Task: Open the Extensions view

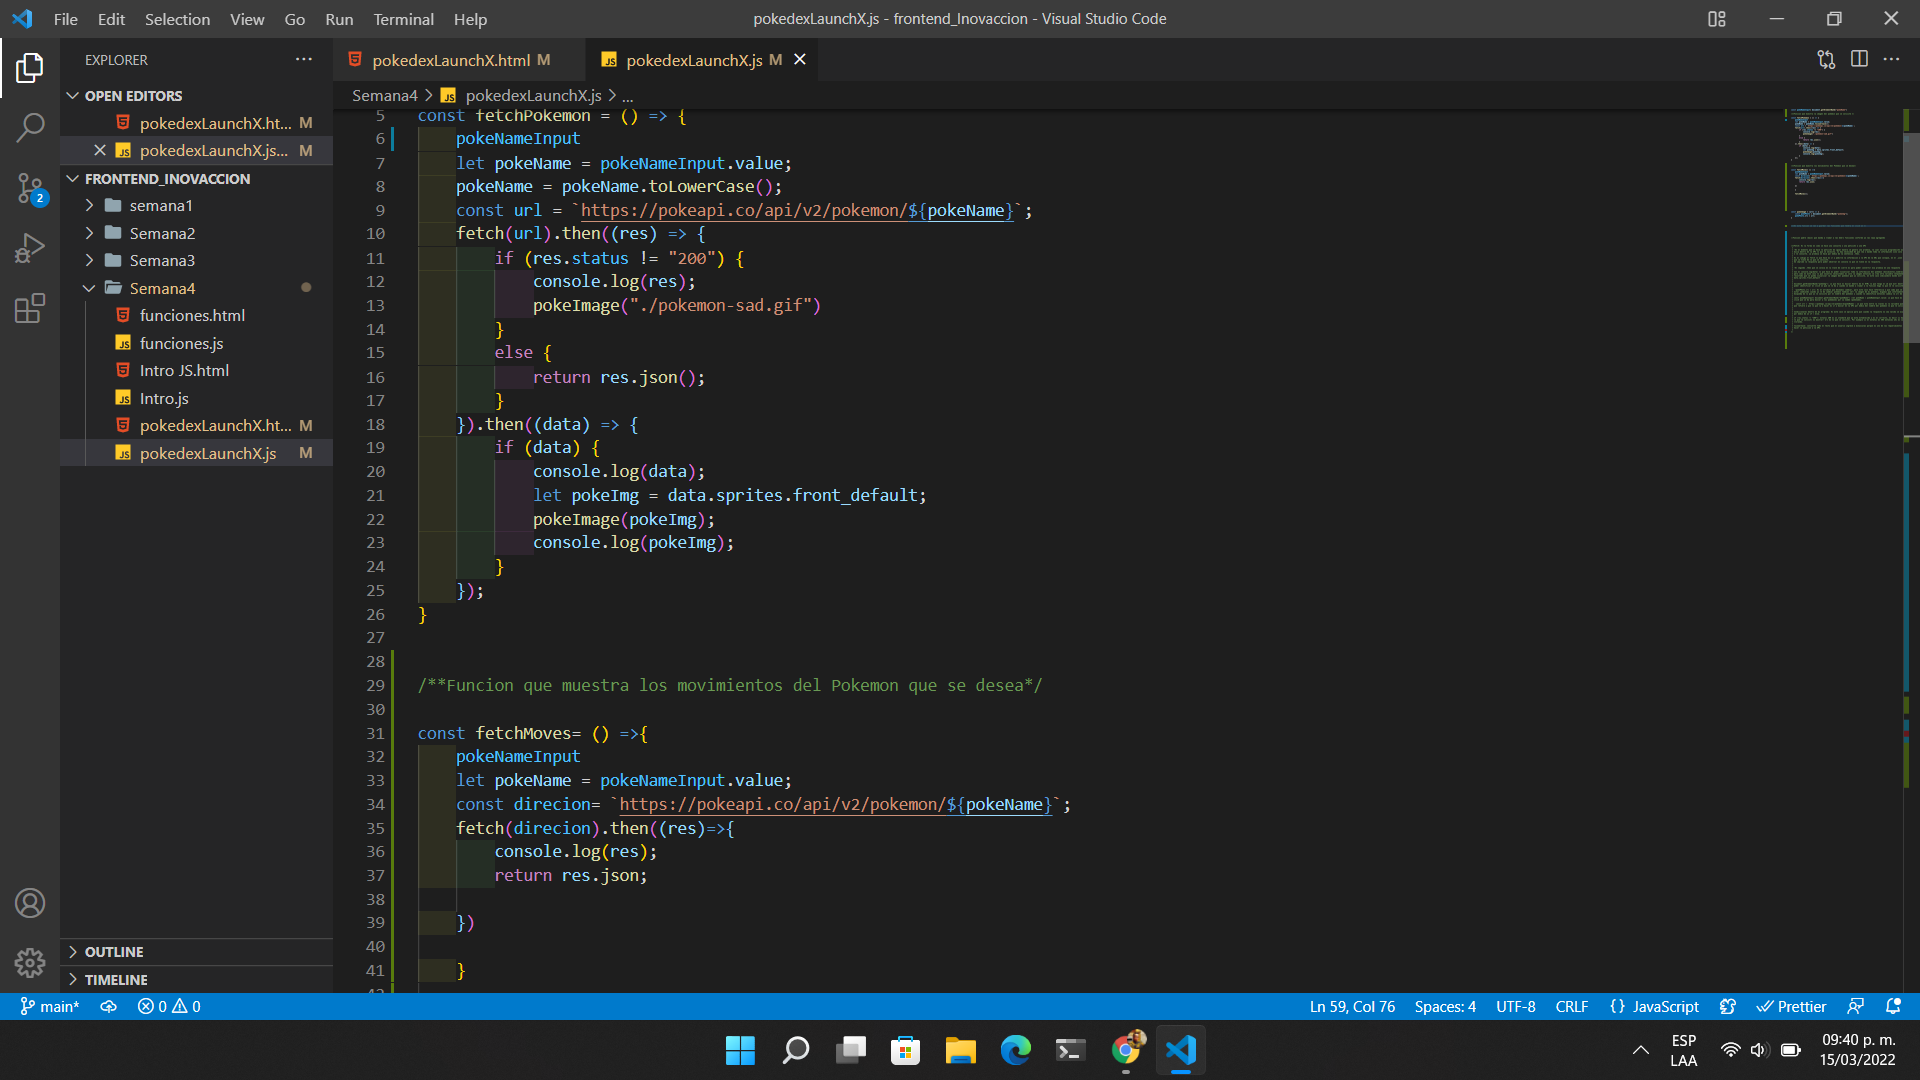Action: tap(30, 308)
